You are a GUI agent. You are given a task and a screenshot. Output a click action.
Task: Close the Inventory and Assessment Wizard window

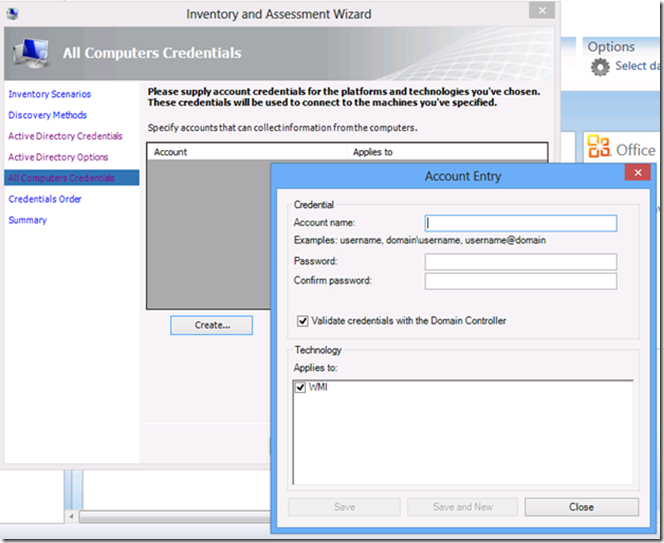[542, 11]
